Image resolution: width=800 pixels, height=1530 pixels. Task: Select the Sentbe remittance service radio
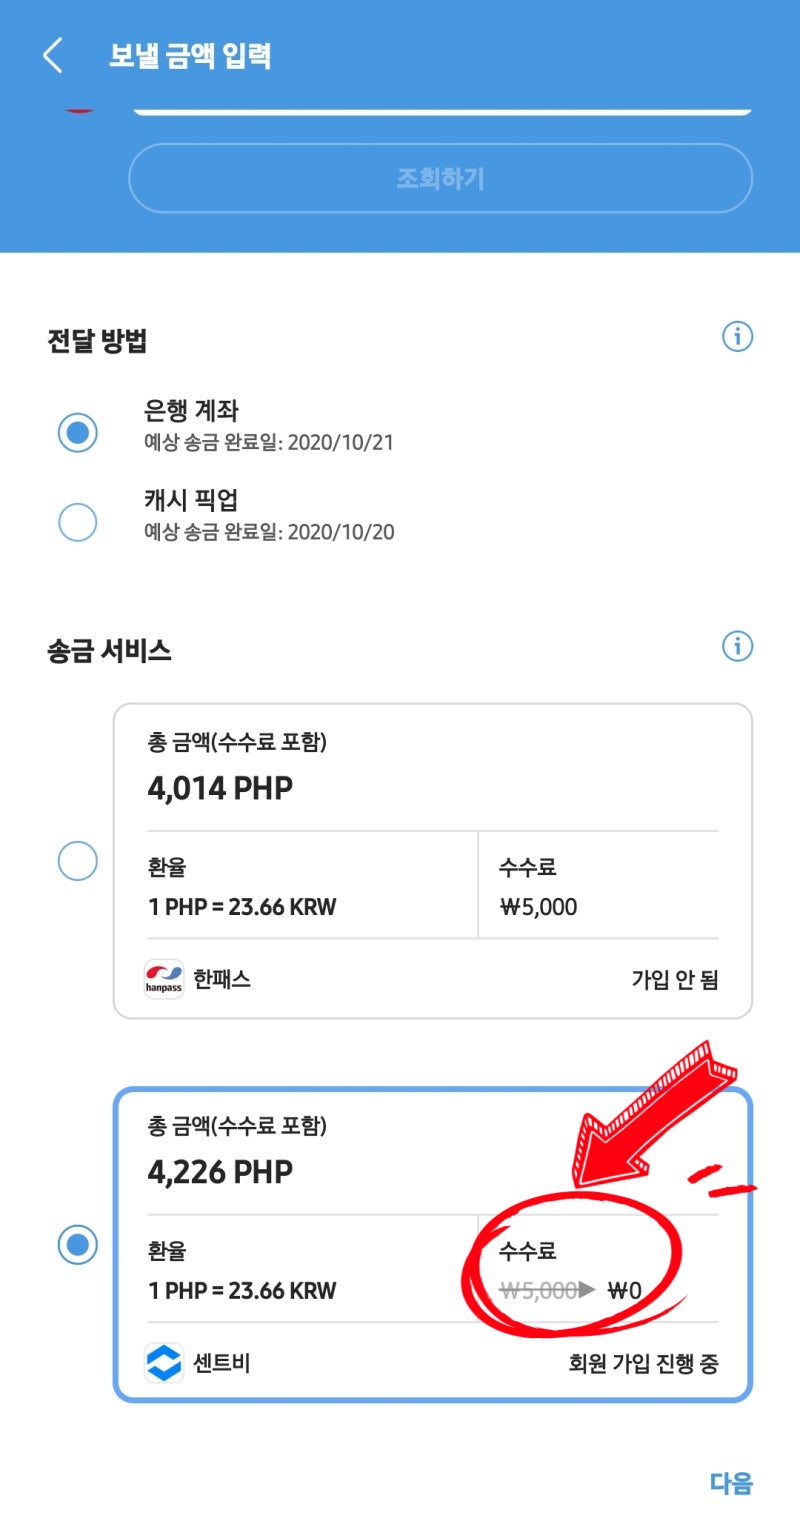point(77,1245)
